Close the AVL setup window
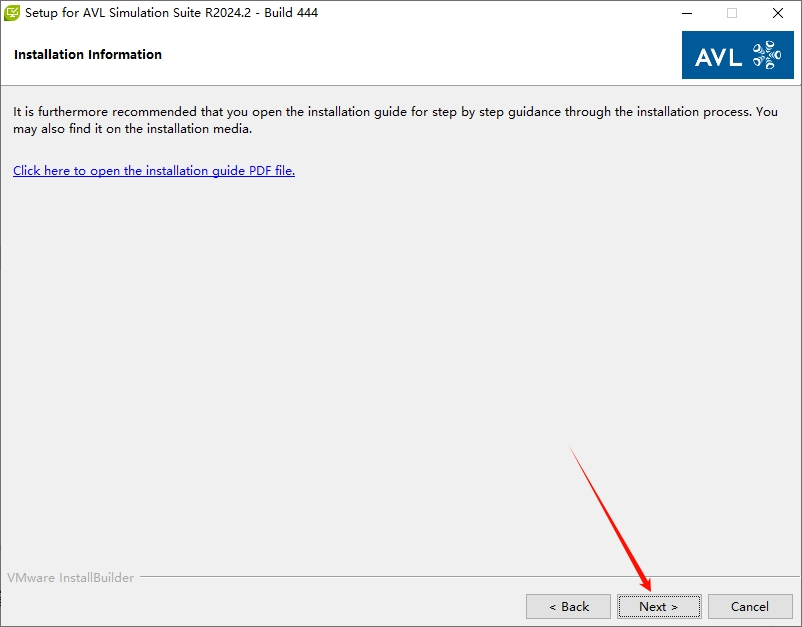802x627 pixels. (778, 14)
